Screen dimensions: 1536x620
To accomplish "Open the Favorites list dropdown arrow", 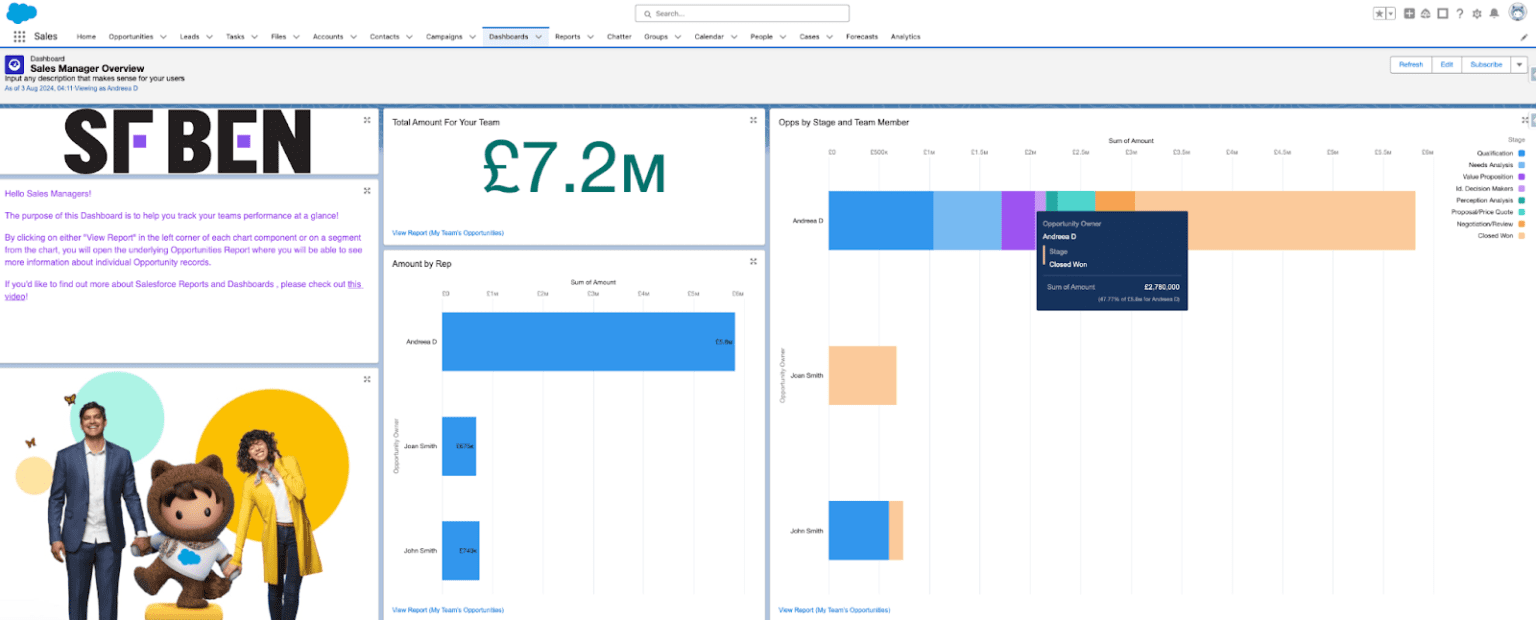I will pos(1391,13).
